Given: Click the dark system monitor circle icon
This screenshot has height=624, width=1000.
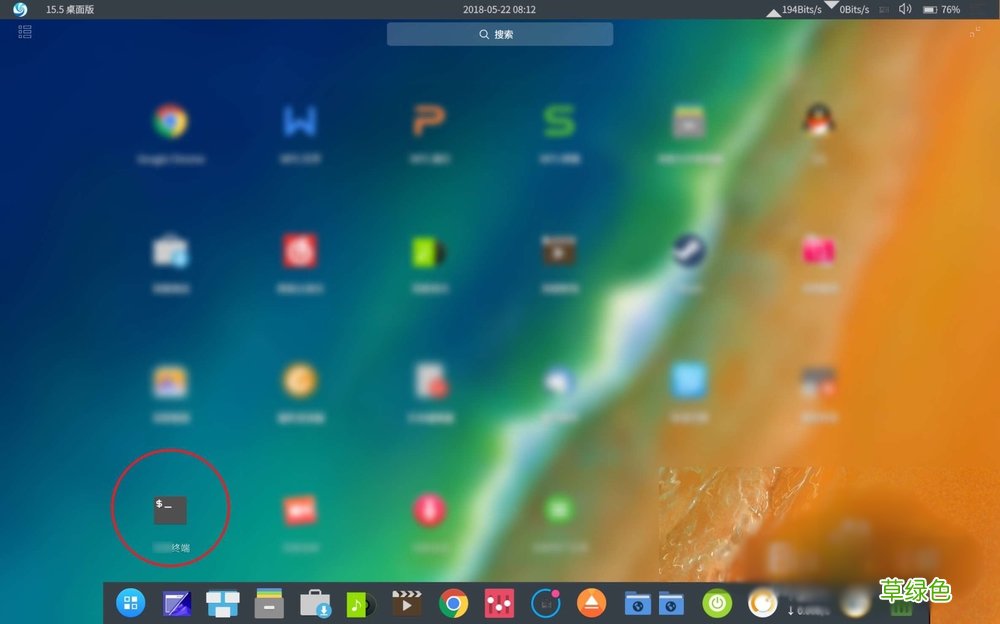Looking at the screenshot, I should 545,603.
